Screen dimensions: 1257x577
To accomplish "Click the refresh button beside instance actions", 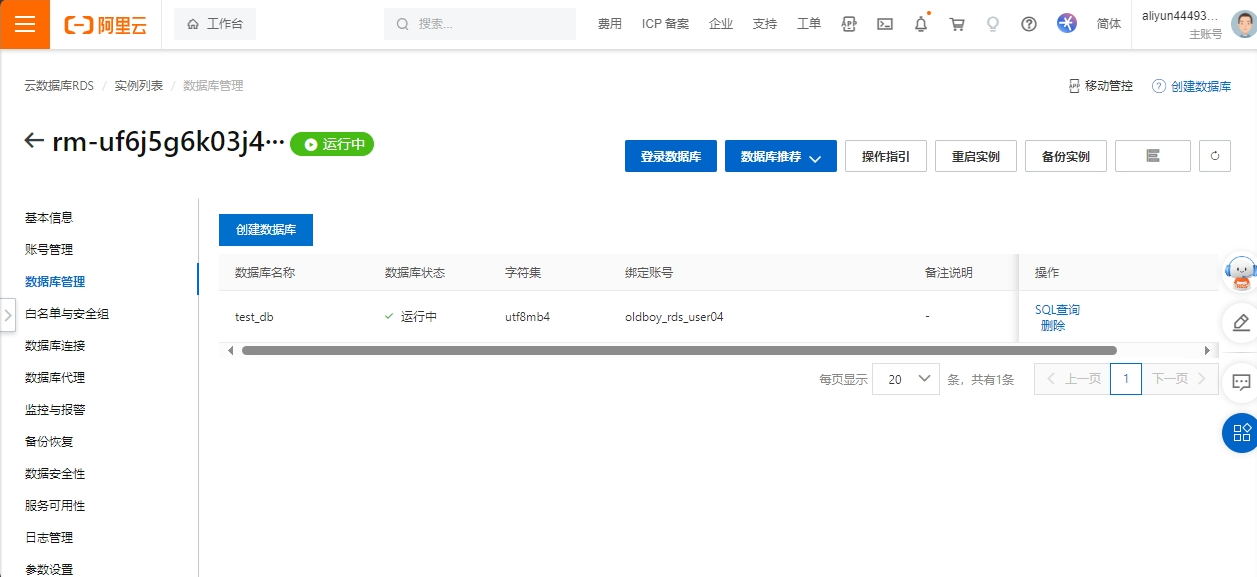I will [1215, 156].
